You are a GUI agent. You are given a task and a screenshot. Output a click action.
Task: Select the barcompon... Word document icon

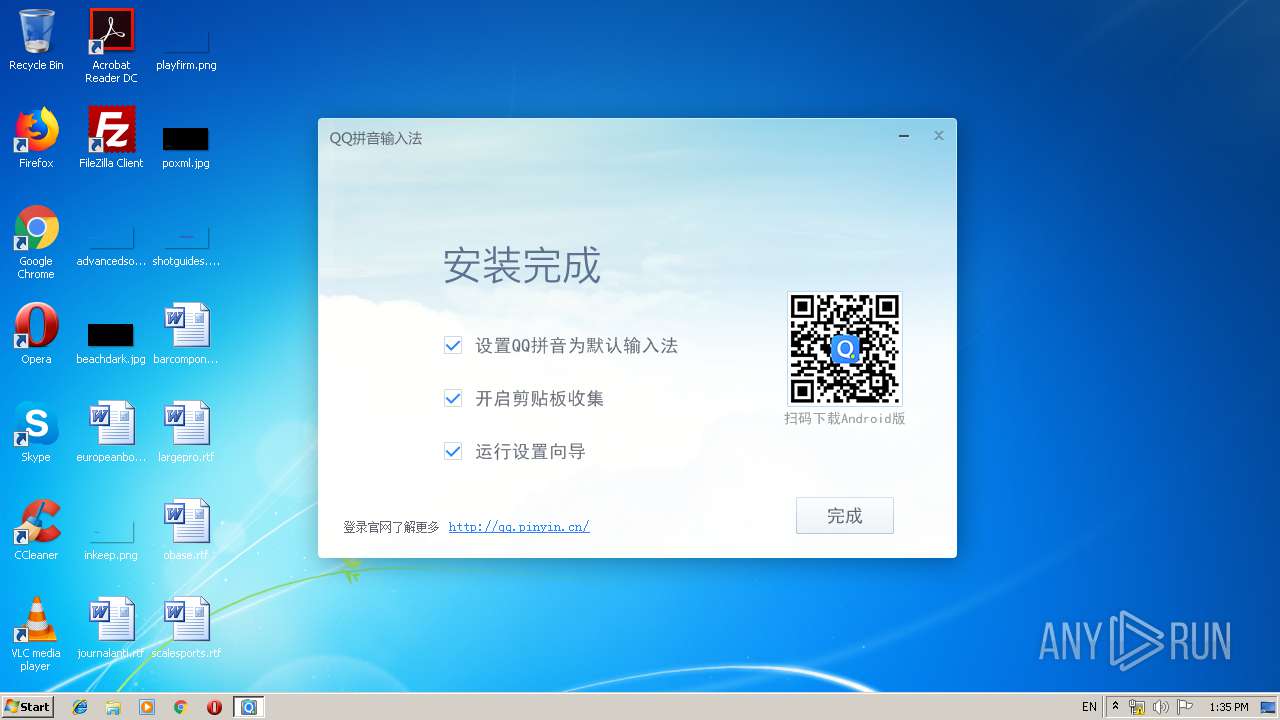coord(186,335)
